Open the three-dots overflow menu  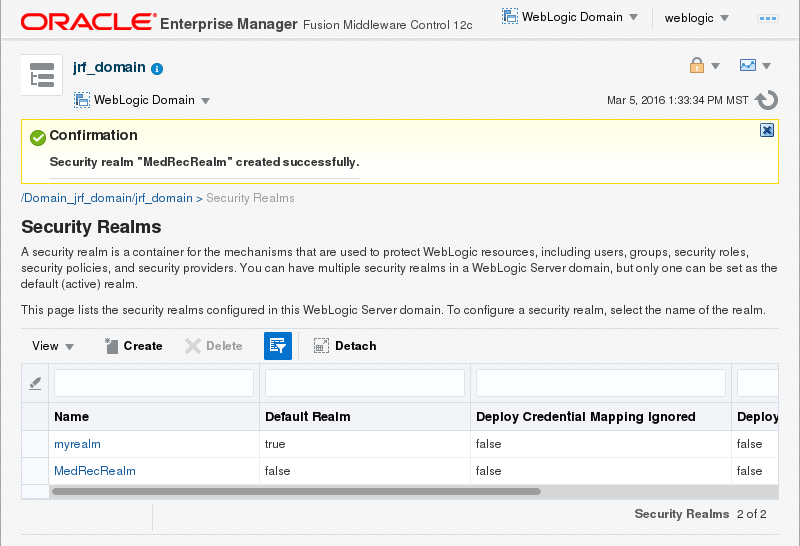[x=768, y=18]
